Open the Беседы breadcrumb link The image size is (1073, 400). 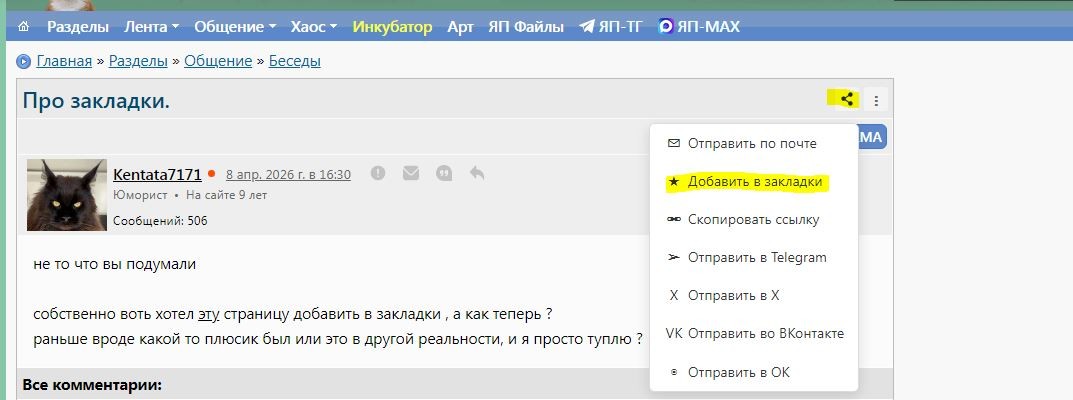click(x=294, y=61)
